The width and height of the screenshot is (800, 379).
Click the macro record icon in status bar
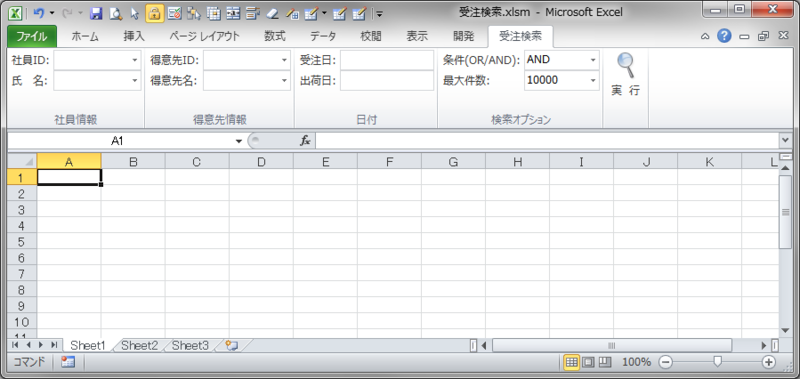(68, 362)
